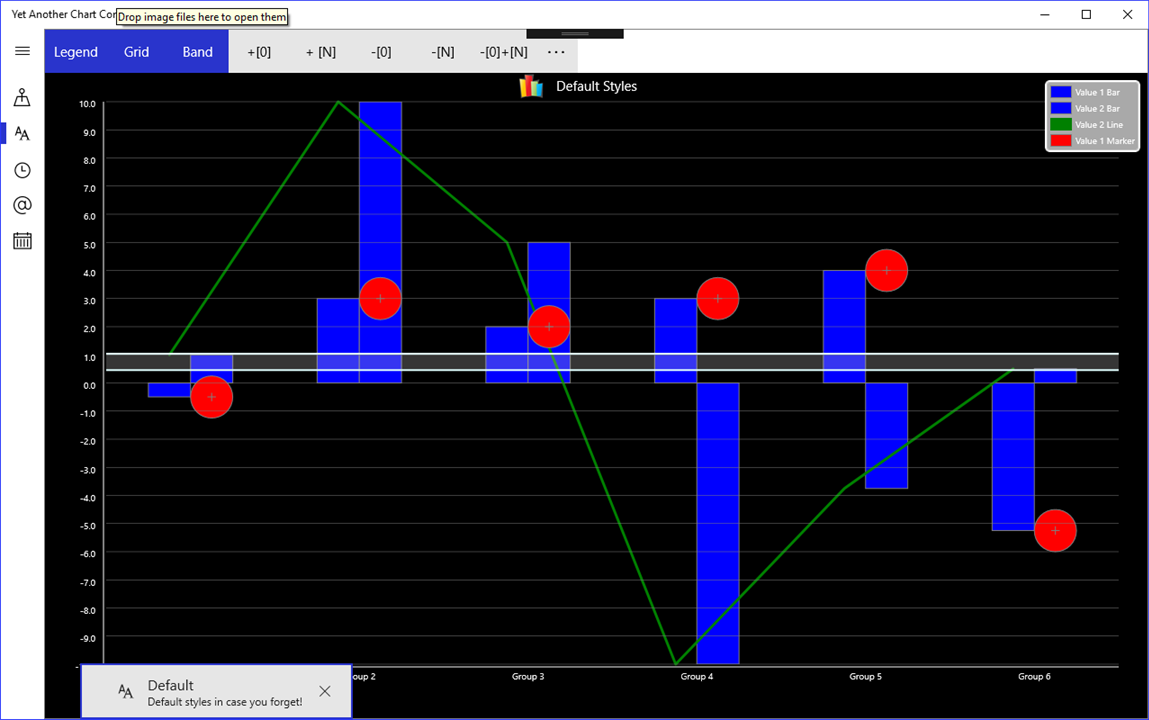Maximize the application window

(1086, 15)
